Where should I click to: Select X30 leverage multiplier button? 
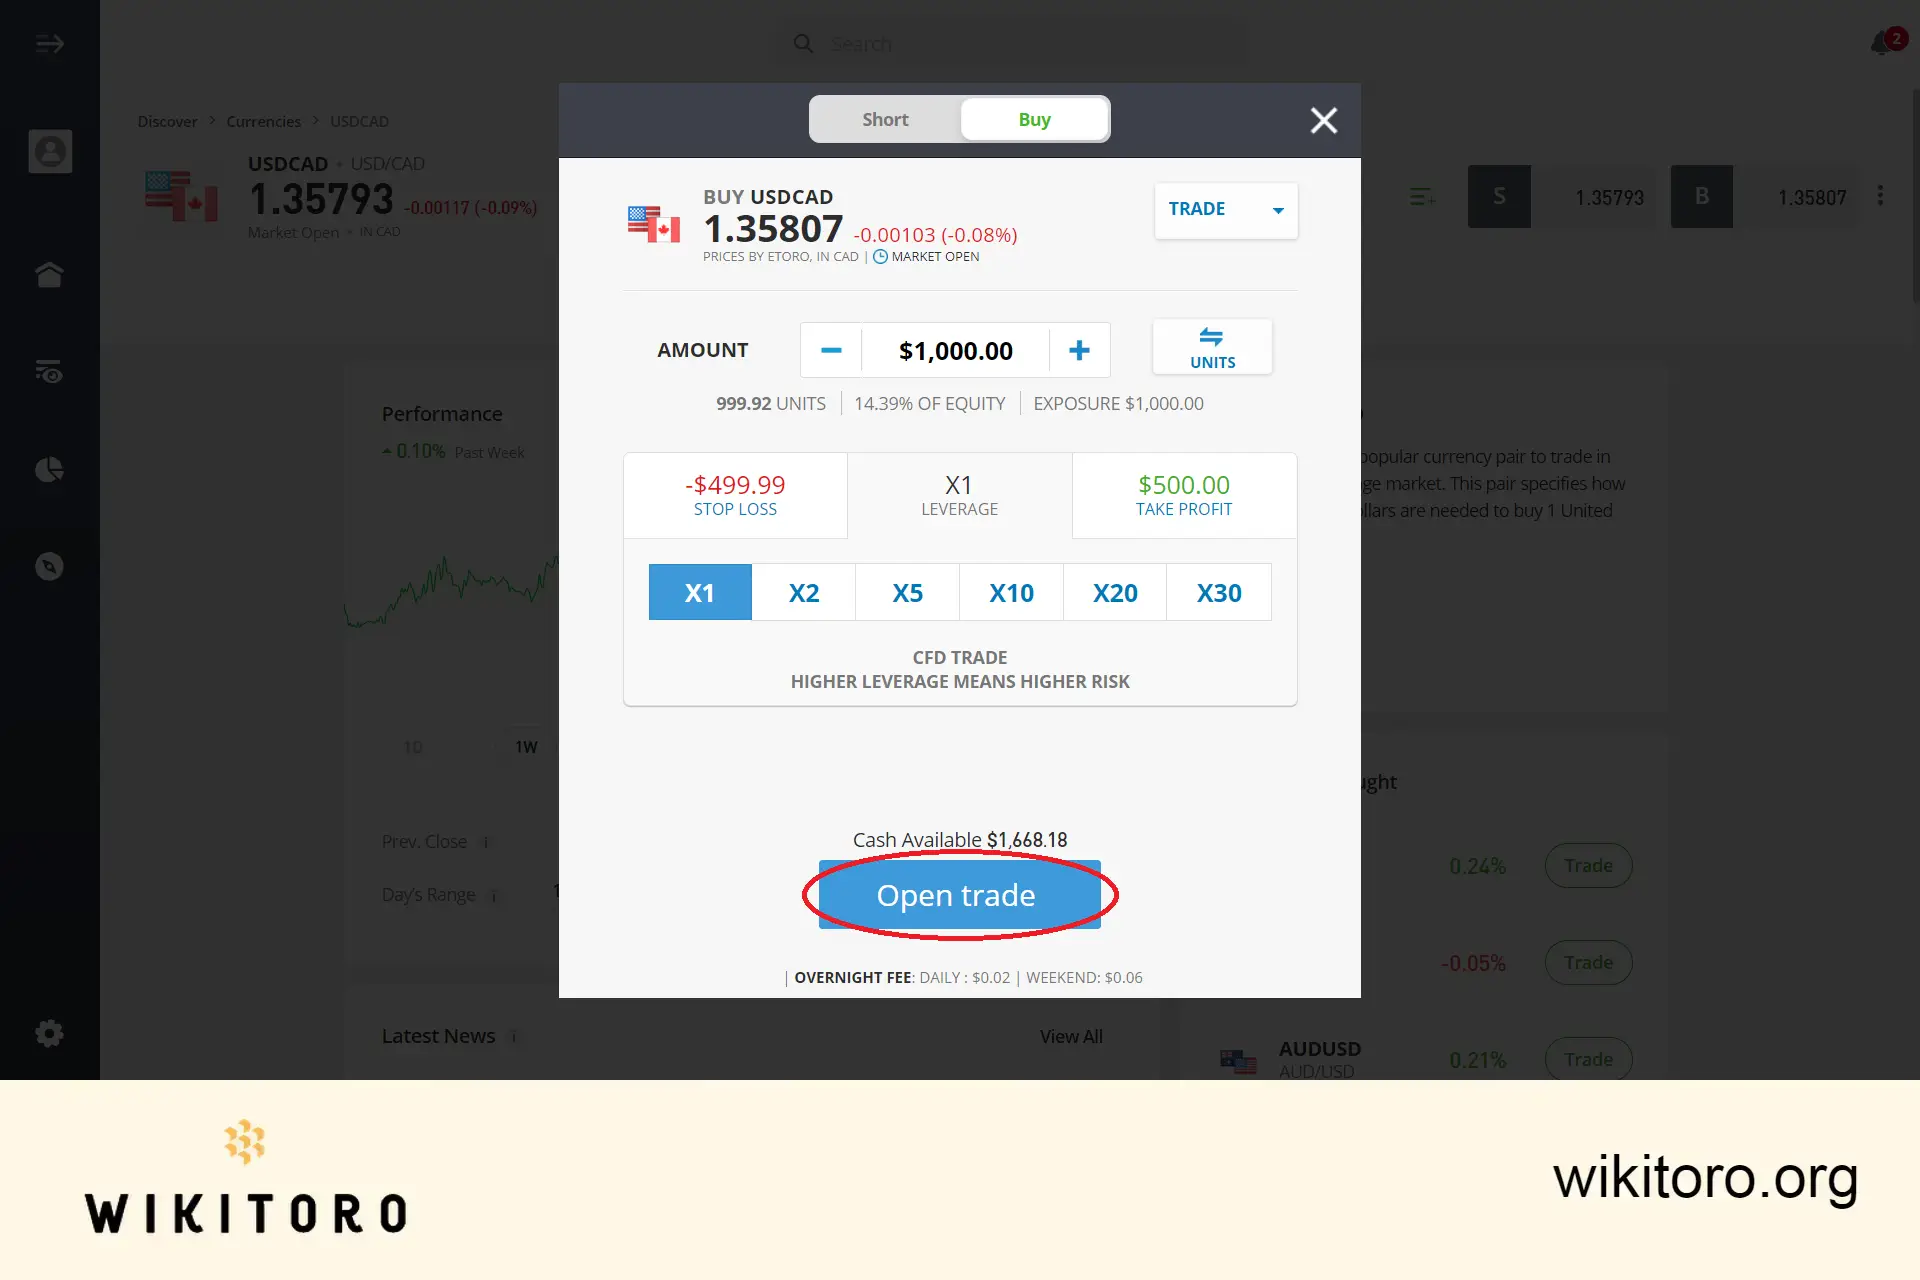[1219, 591]
